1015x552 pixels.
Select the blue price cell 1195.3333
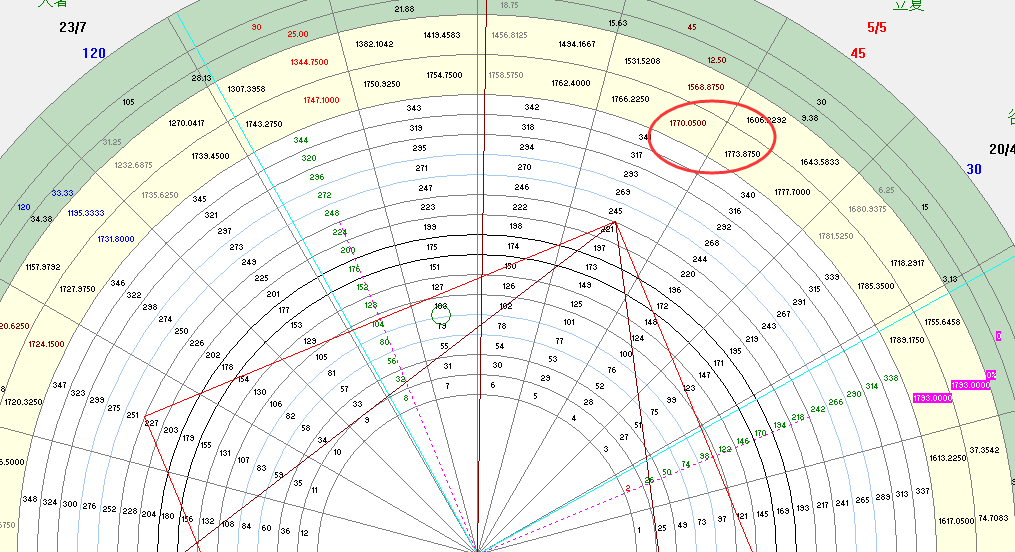coord(86,213)
